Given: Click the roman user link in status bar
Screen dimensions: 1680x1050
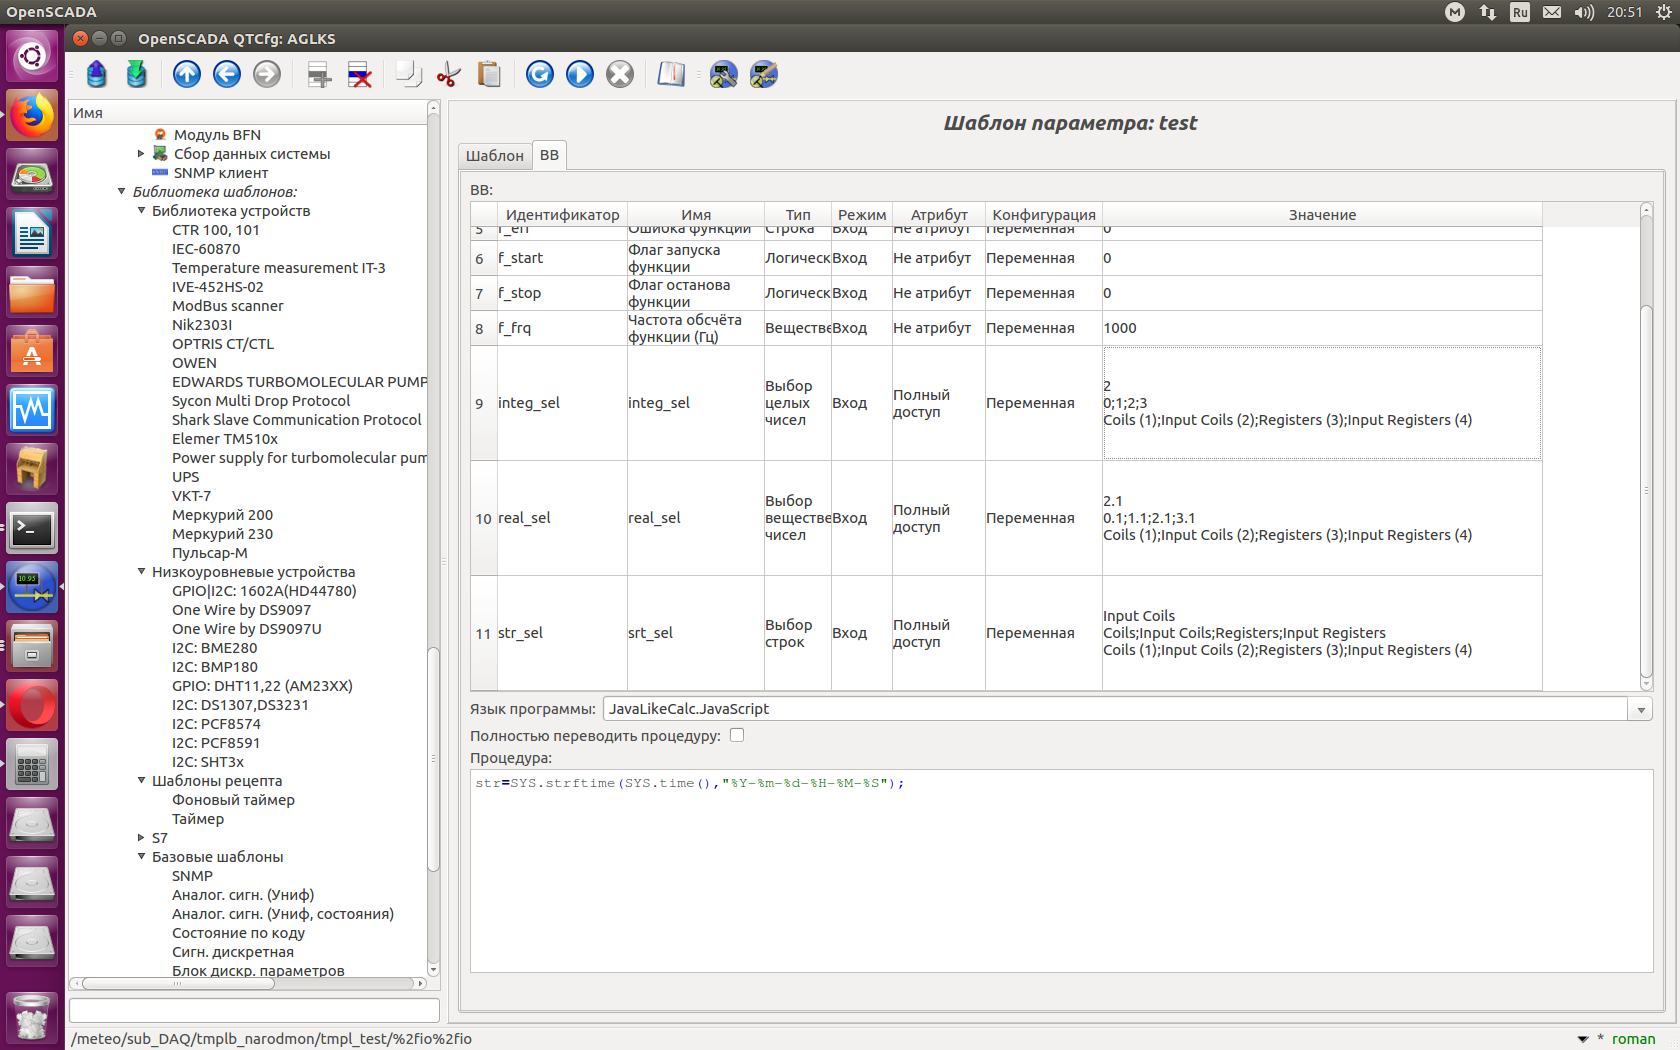Looking at the screenshot, I should click(1633, 1039).
